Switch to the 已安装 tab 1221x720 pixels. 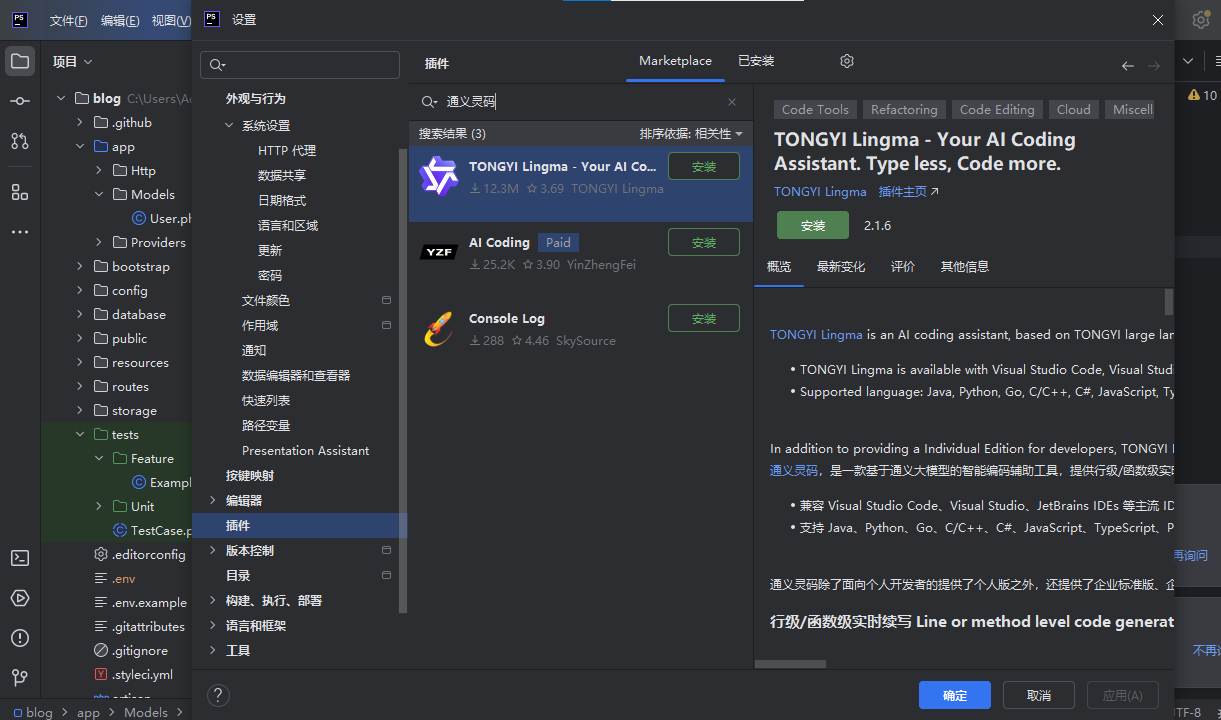756,61
